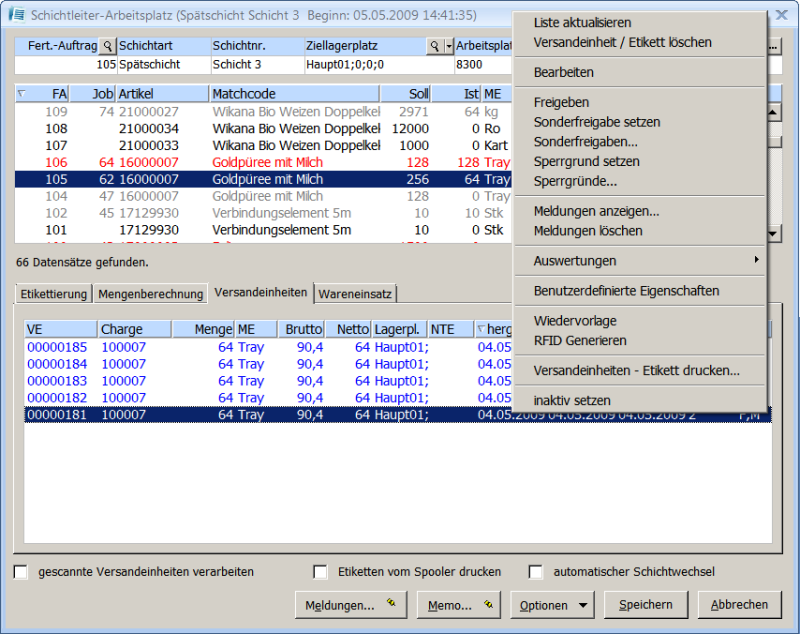This screenshot has width=800, height=634.
Task: Check automatischer Schichtwechsel option
Action: click(536, 572)
